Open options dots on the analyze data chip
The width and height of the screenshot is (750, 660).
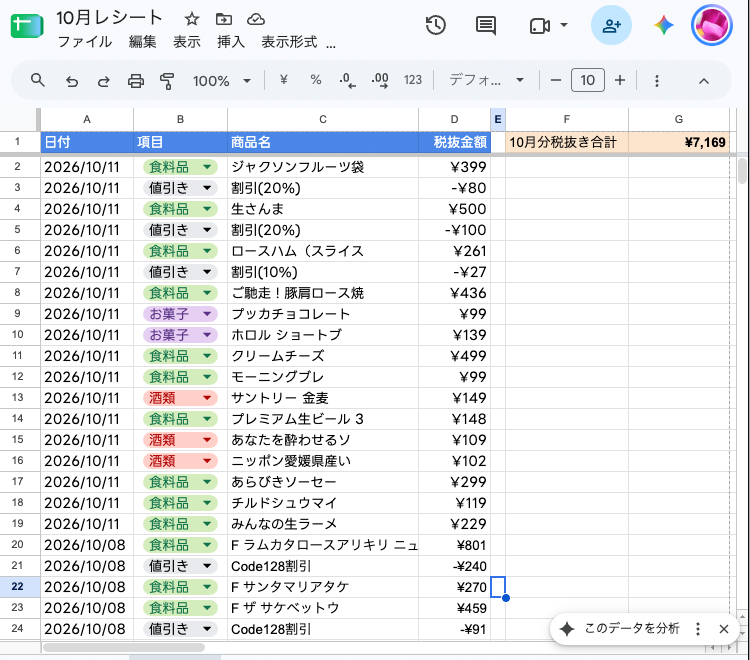[698, 629]
